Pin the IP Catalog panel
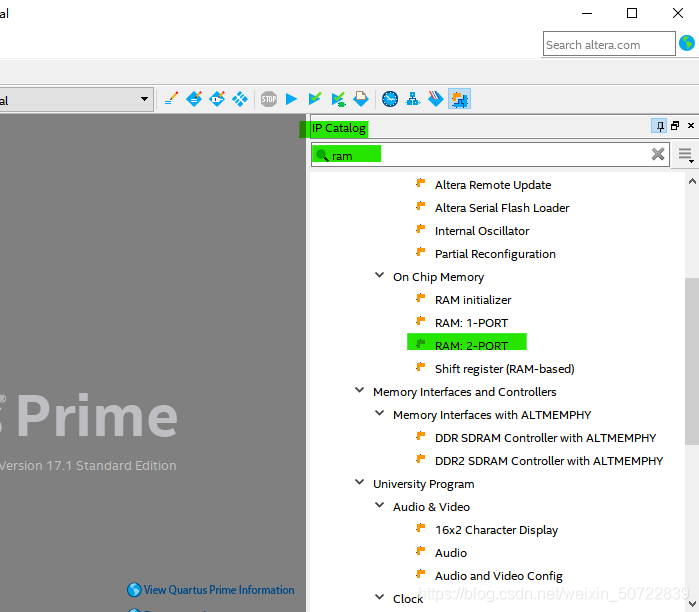This screenshot has height=612, width=699. [x=659, y=126]
